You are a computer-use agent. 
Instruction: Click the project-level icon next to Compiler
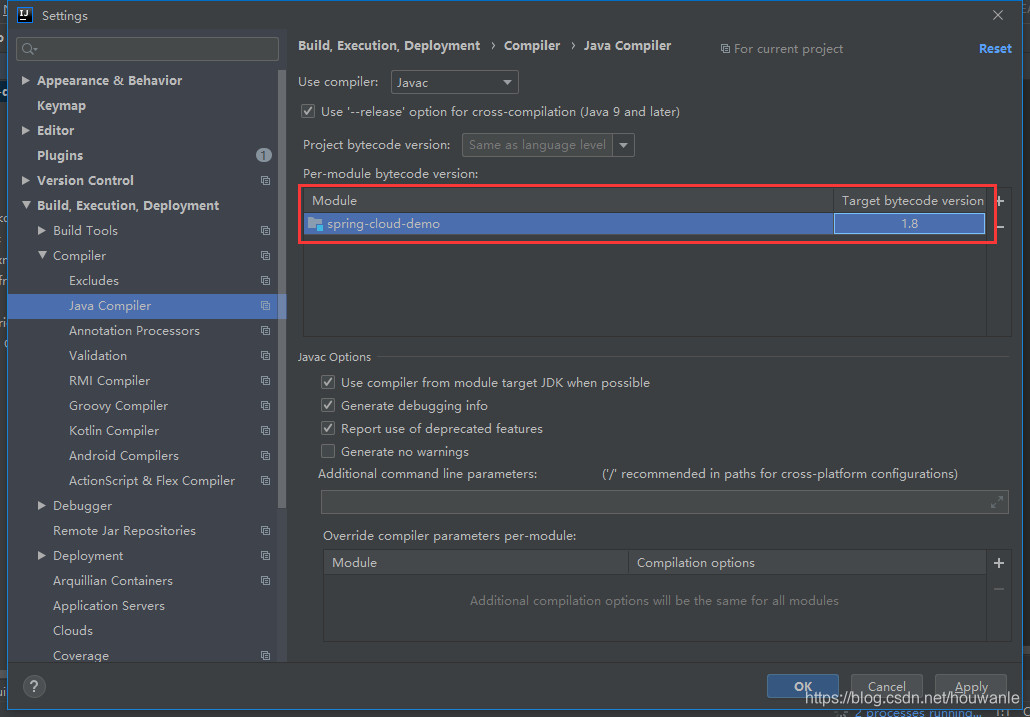pyautogui.click(x=265, y=255)
